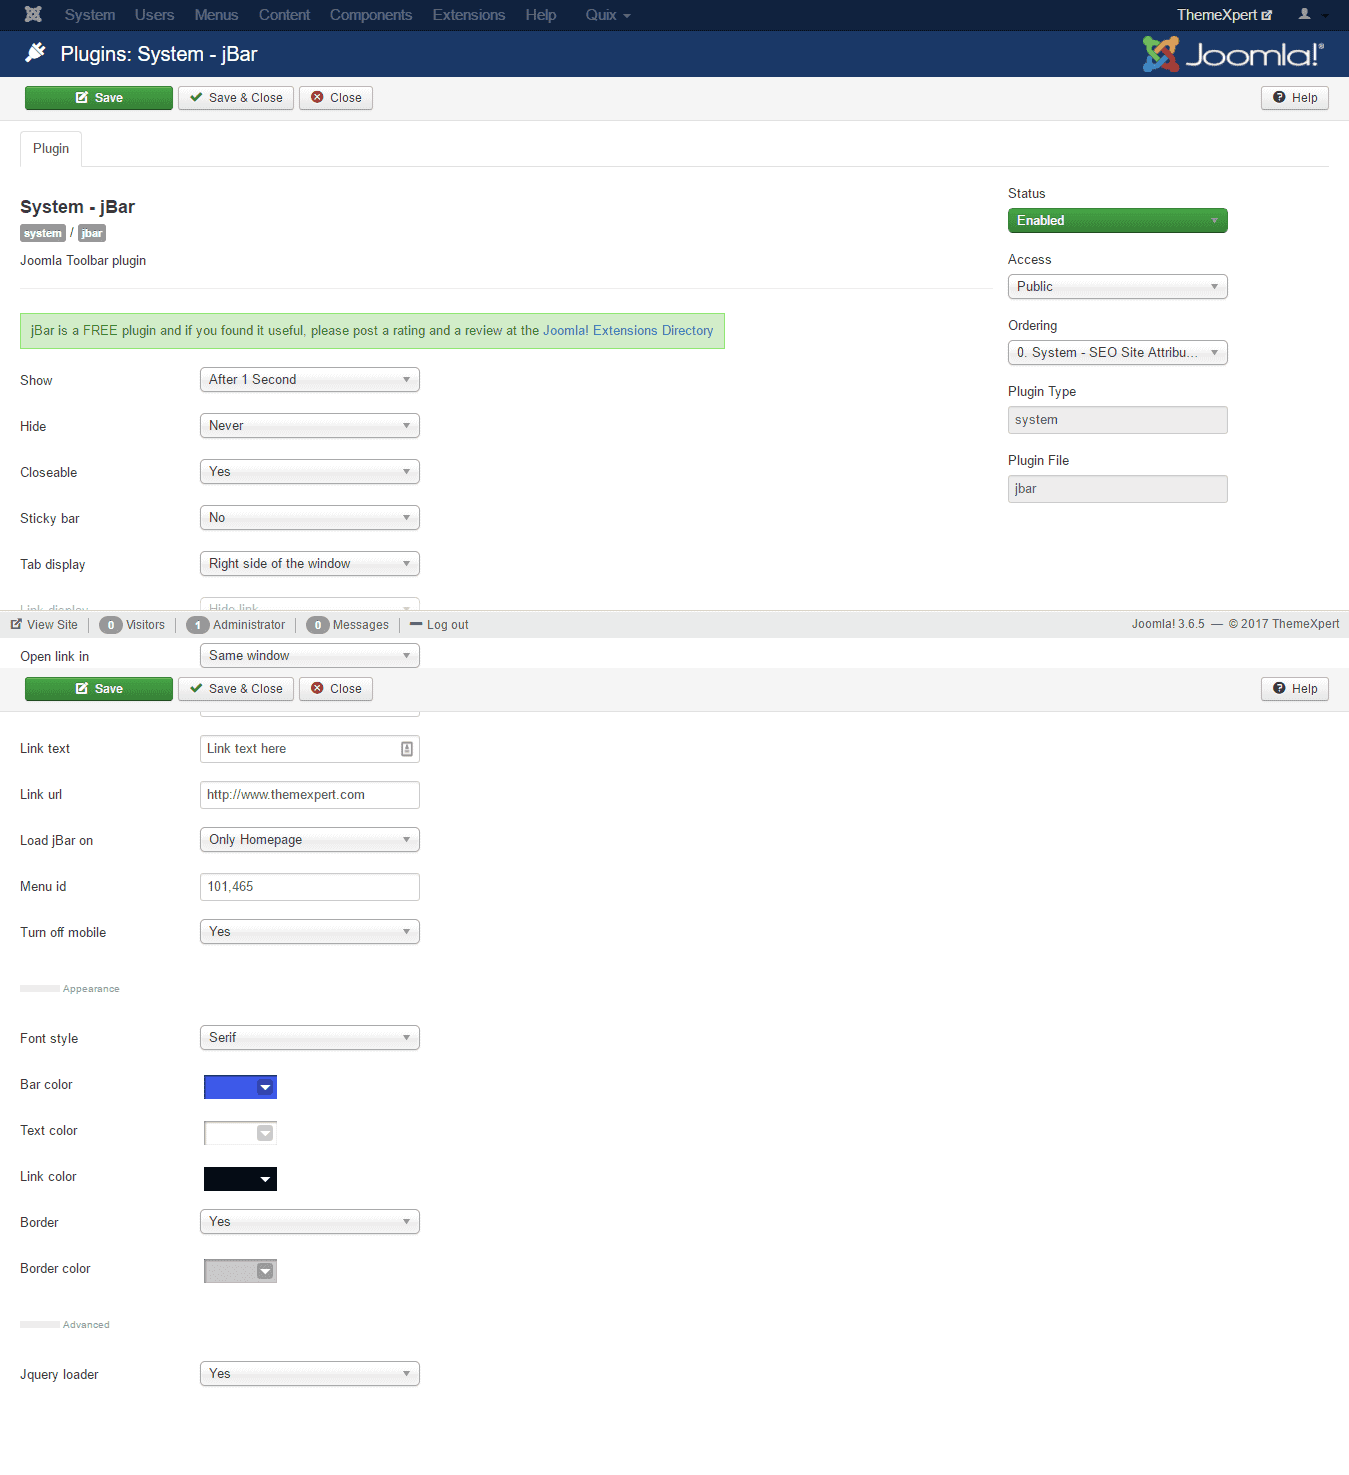Click the Link url input field

[309, 795]
